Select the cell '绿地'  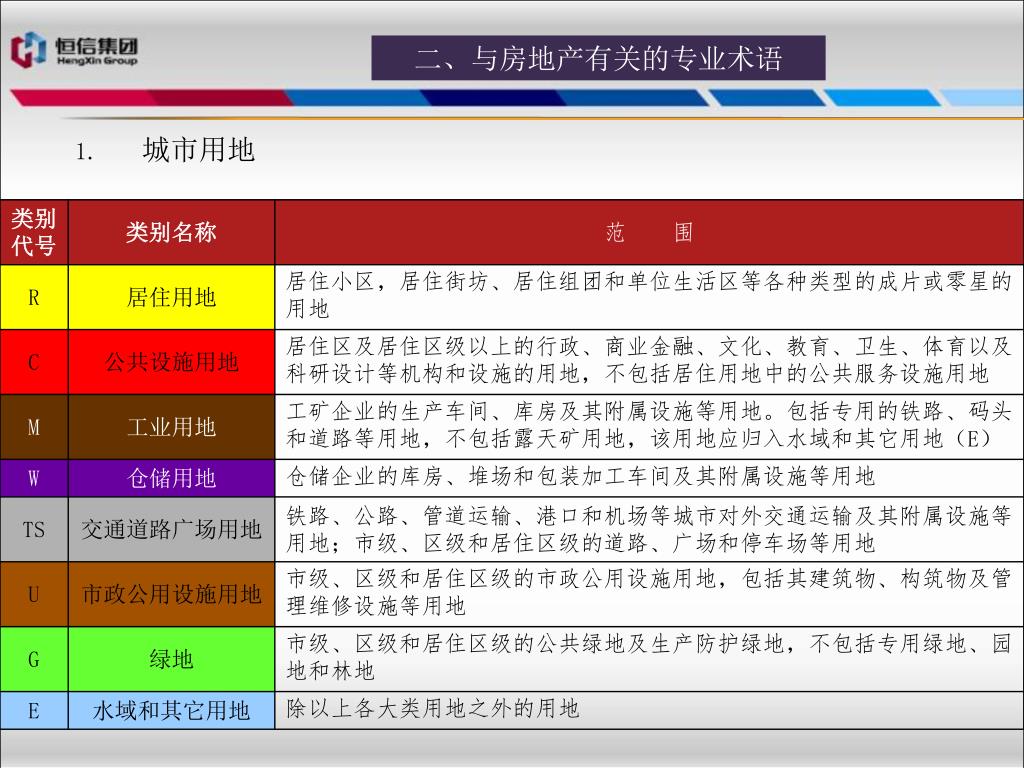(171, 659)
